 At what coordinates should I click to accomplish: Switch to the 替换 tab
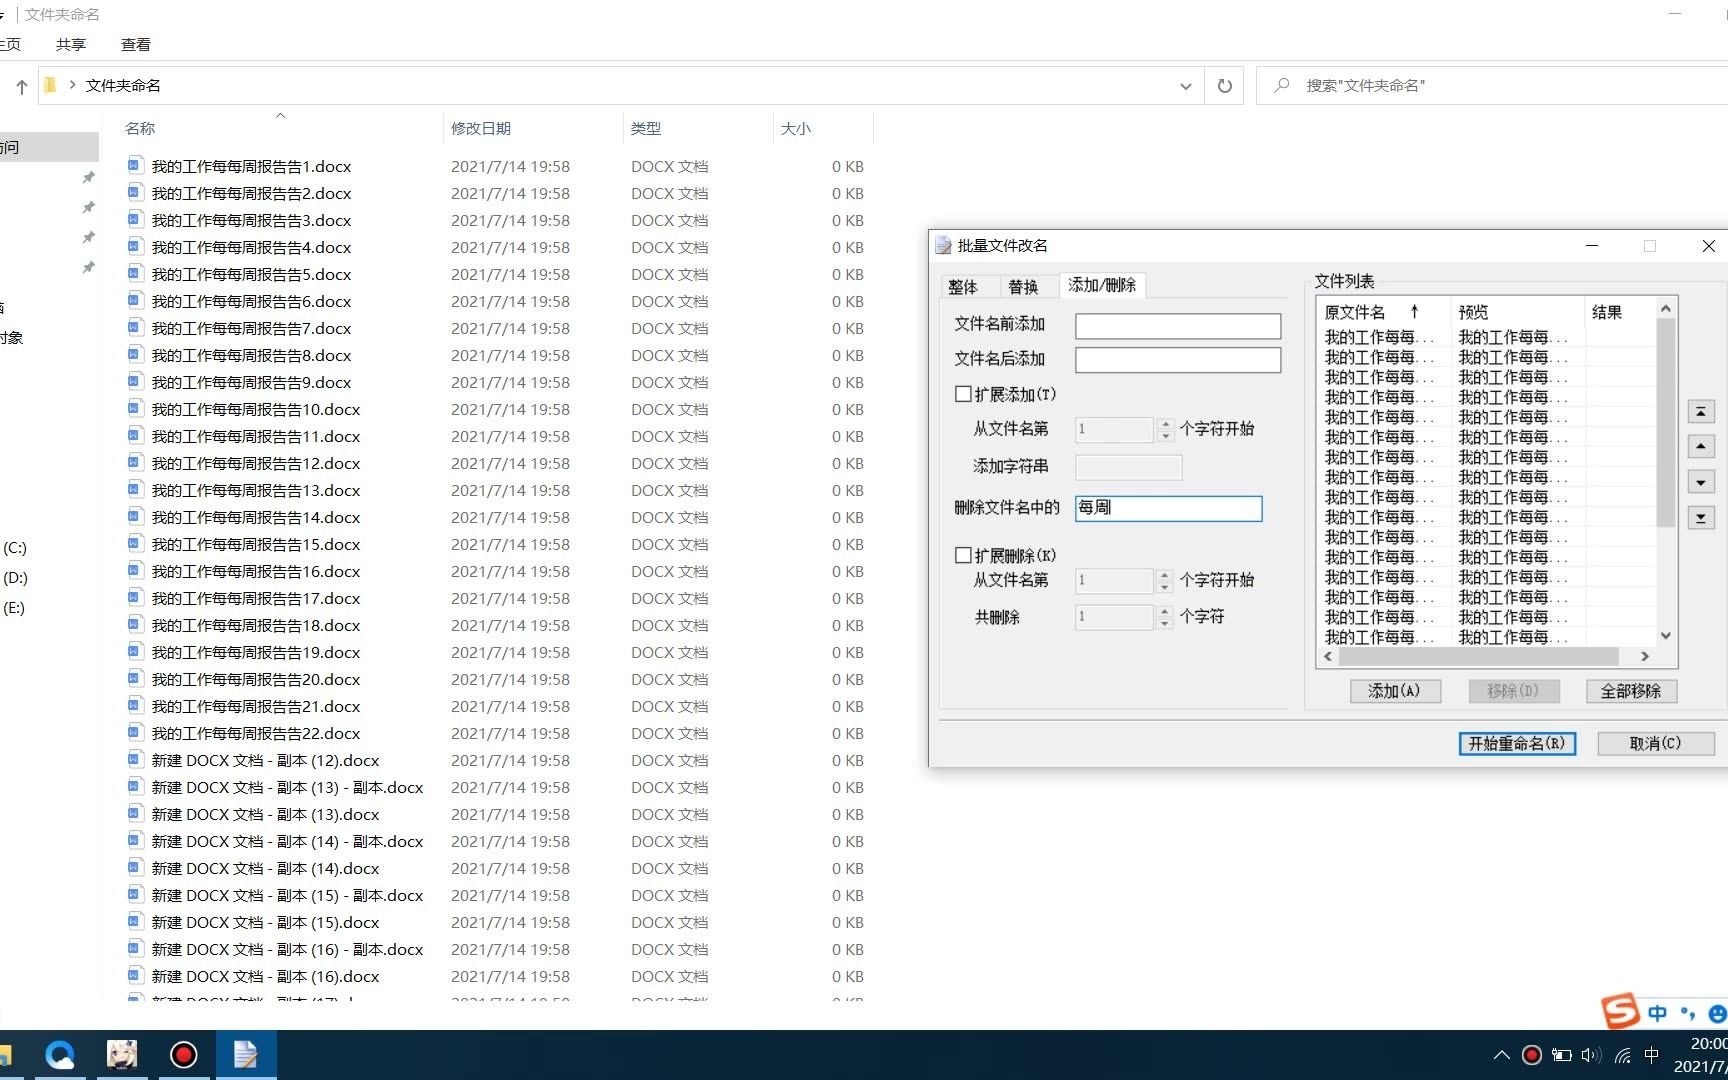click(1024, 286)
